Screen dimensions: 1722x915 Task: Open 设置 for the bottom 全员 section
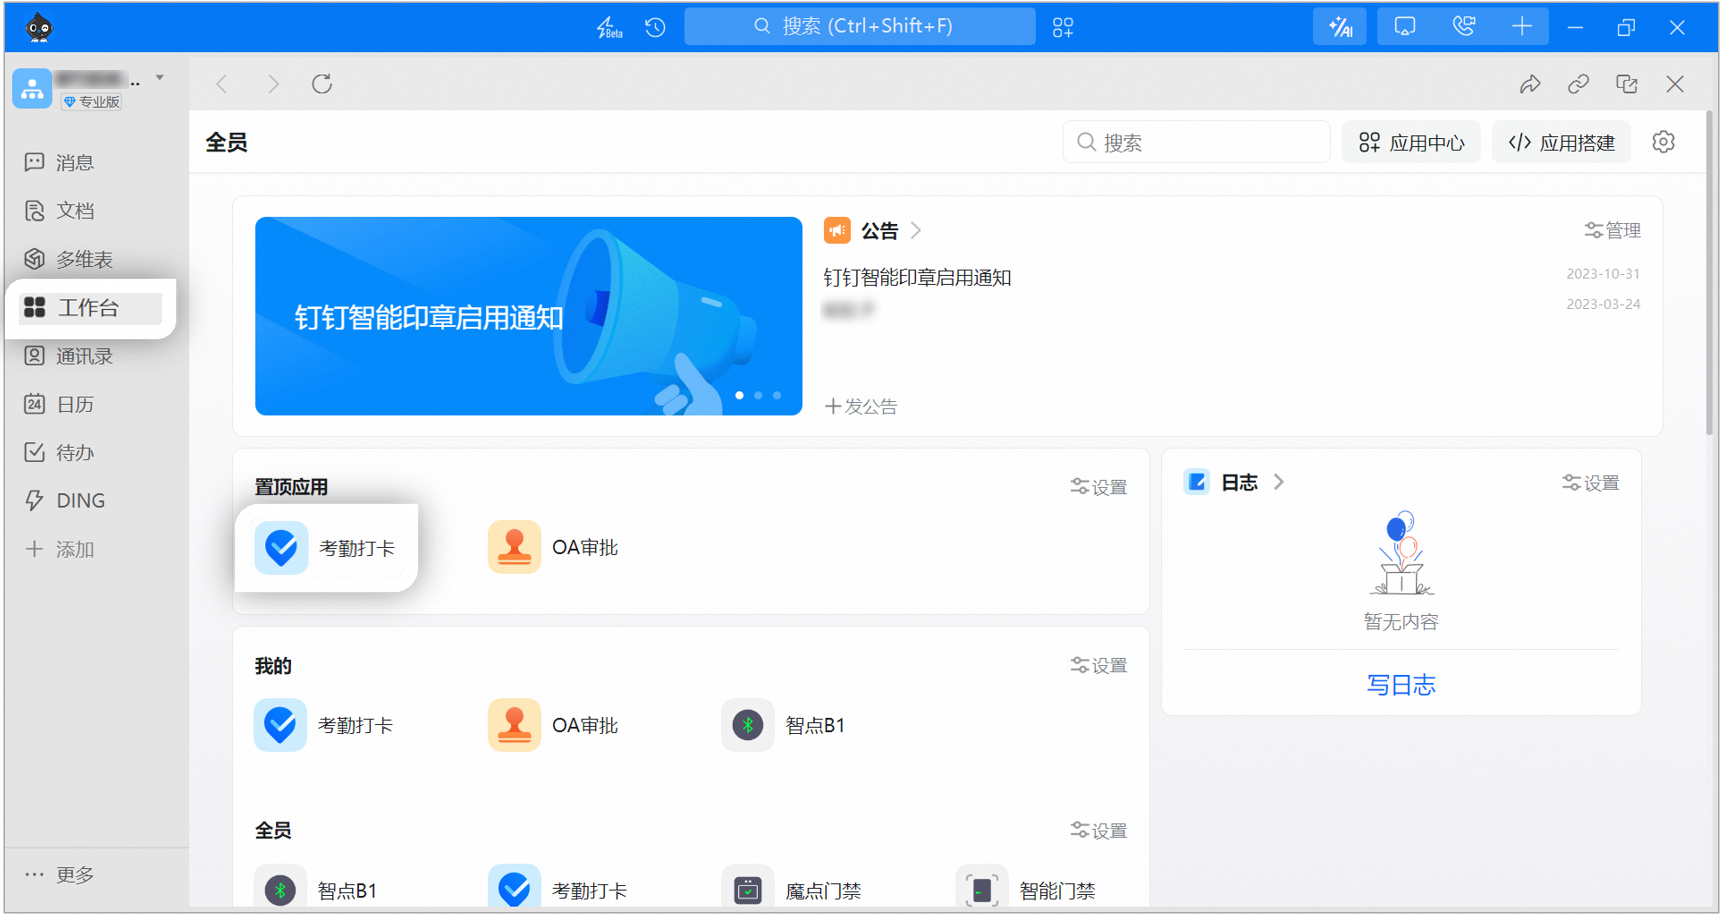(x=1099, y=831)
